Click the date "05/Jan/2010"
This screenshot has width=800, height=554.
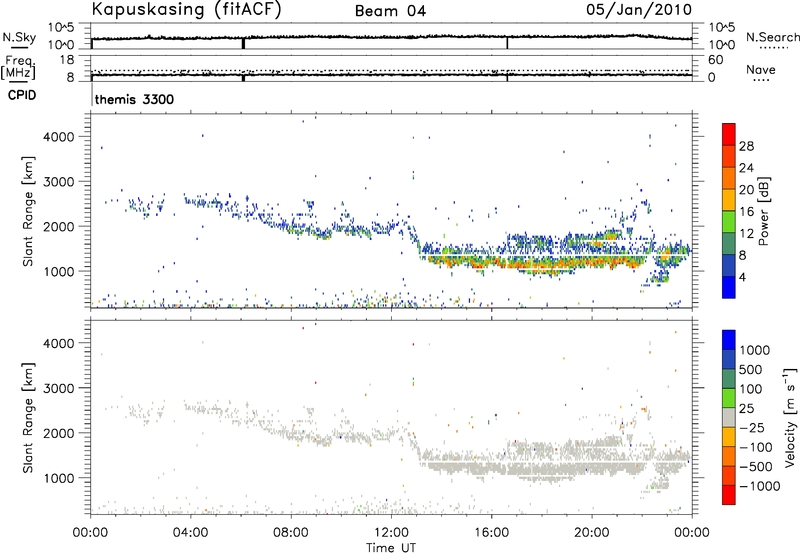[639, 10]
